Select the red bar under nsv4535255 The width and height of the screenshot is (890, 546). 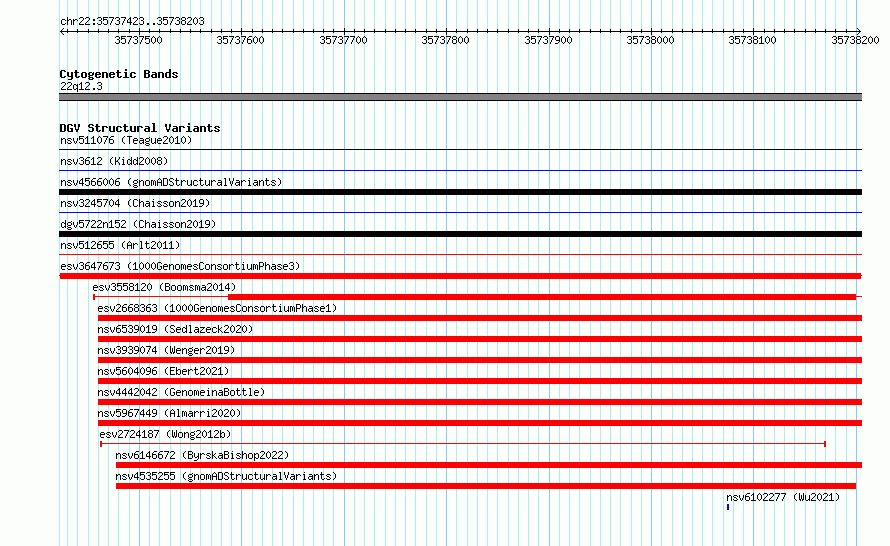tap(486, 486)
